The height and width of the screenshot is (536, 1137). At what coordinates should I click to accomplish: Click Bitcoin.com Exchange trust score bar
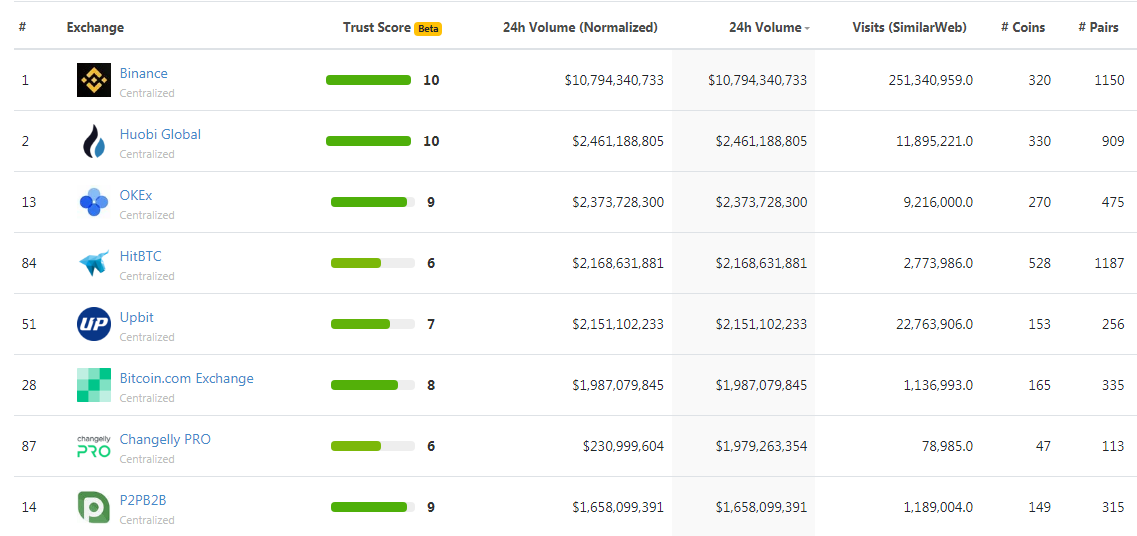(373, 384)
